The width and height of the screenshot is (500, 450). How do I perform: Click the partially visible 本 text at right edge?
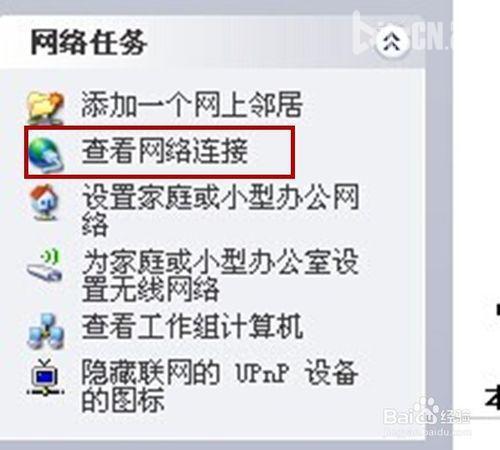492,396
